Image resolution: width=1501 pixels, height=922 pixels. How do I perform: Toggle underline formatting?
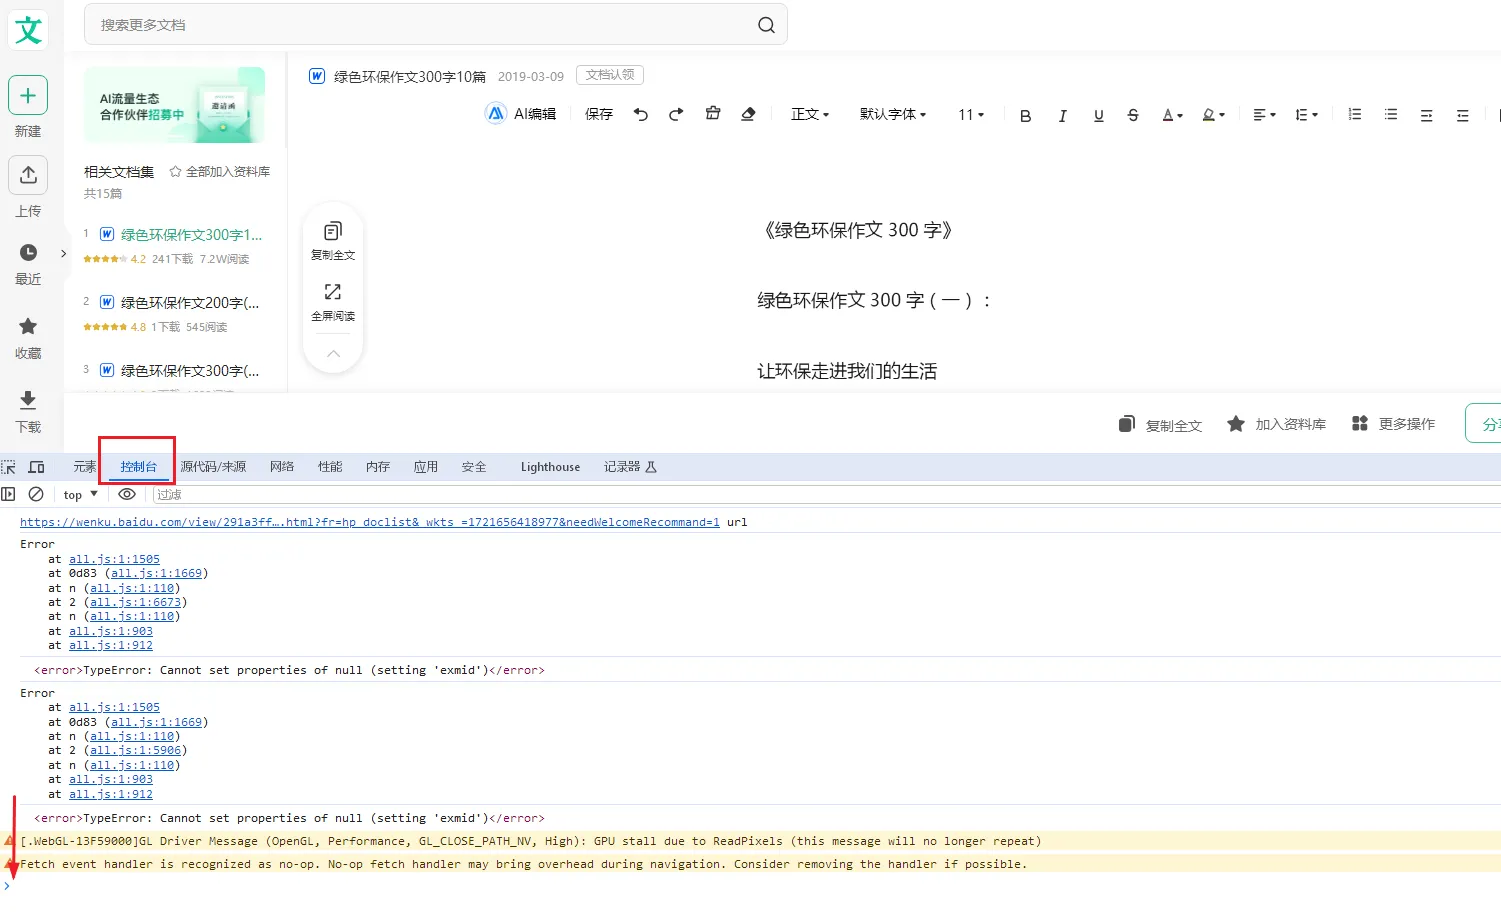coord(1099,115)
